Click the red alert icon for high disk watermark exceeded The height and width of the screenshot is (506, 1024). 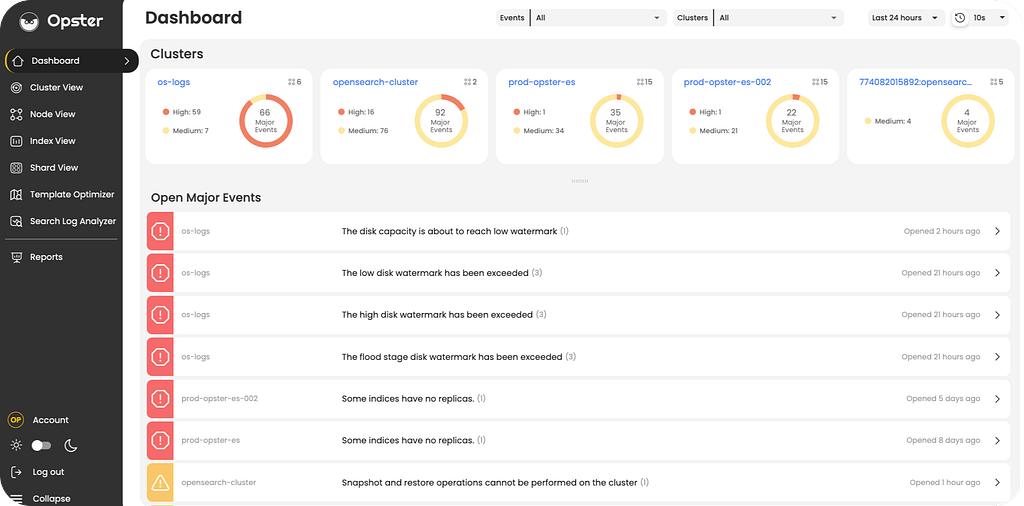click(160, 315)
